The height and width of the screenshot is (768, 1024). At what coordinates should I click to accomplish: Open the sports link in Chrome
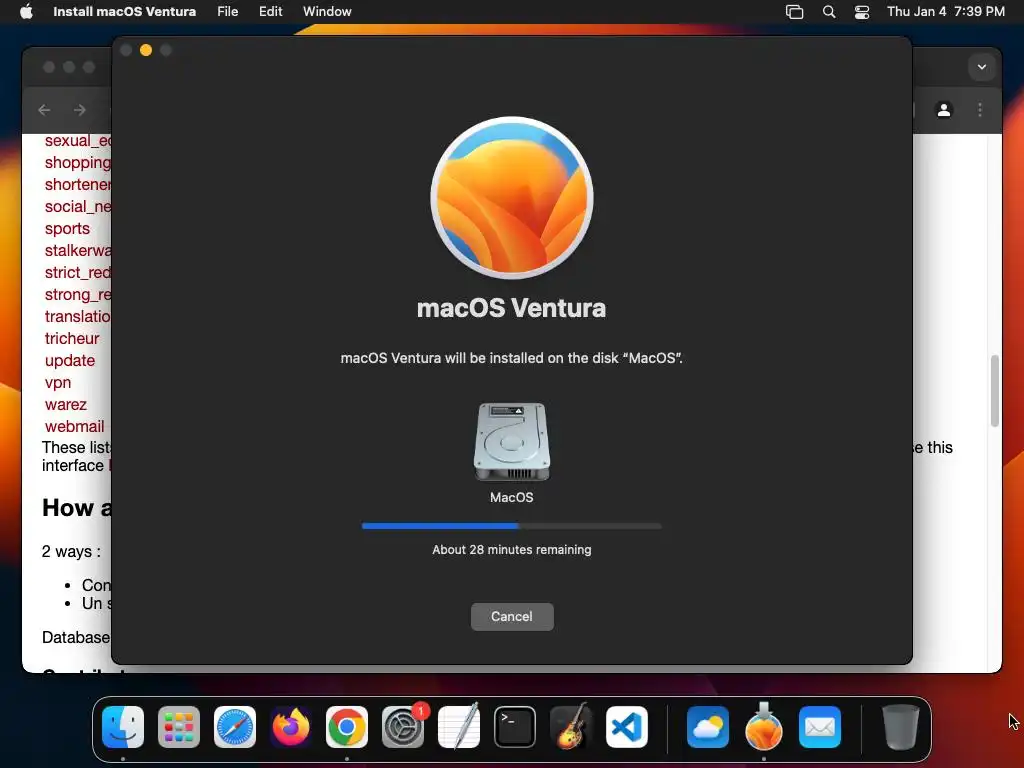pos(67,229)
